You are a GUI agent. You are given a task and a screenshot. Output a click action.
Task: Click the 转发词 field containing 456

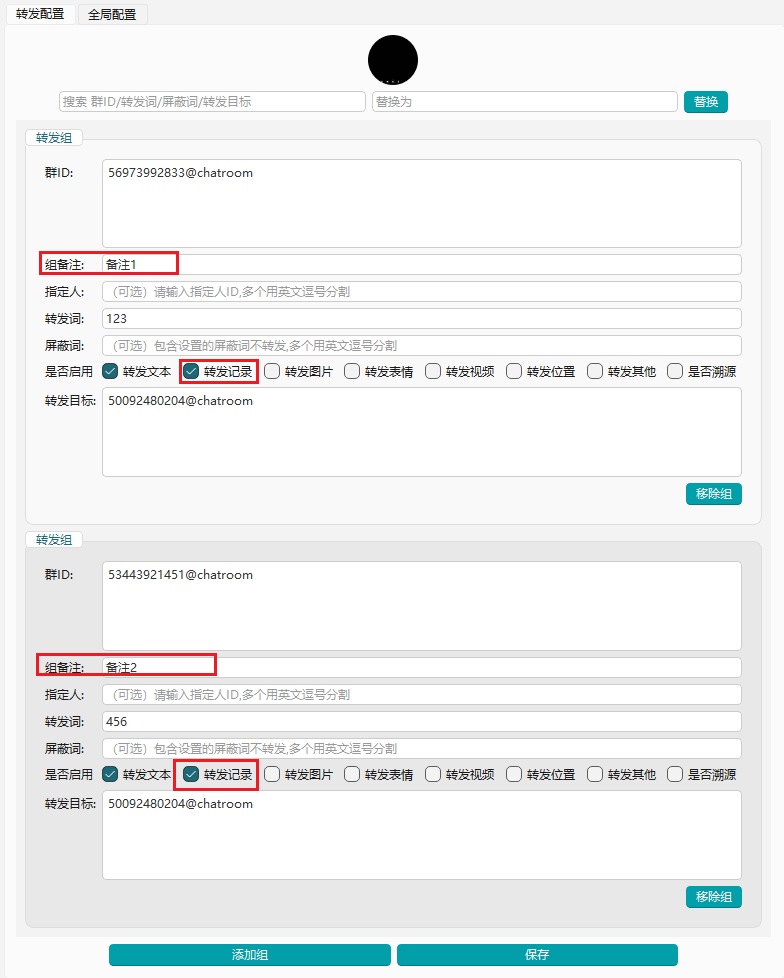click(421, 721)
